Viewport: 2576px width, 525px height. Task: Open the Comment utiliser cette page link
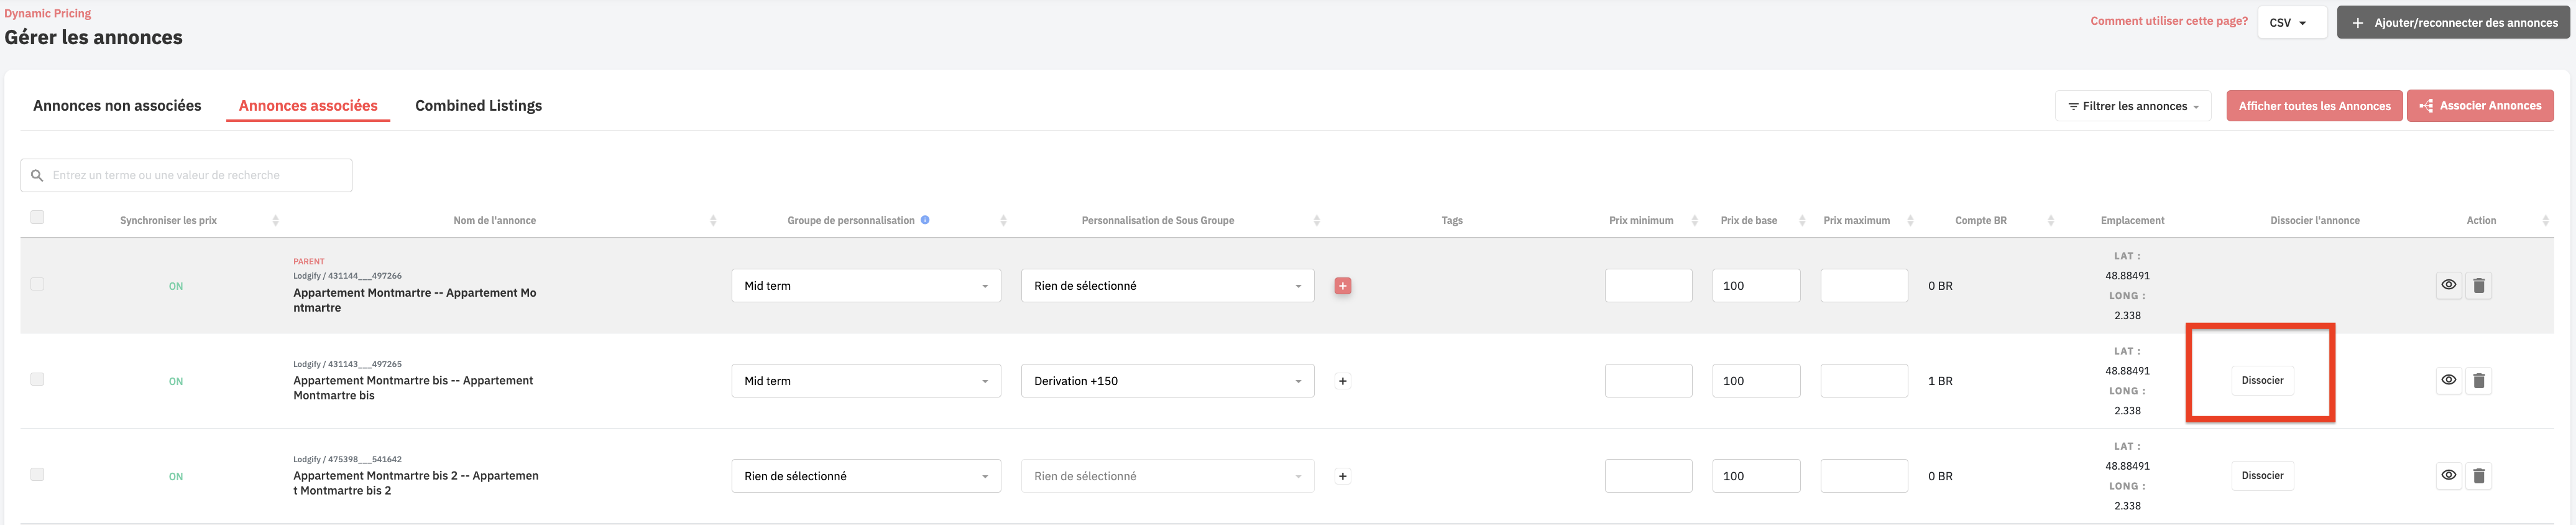pyautogui.click(x=2168, y=21)
